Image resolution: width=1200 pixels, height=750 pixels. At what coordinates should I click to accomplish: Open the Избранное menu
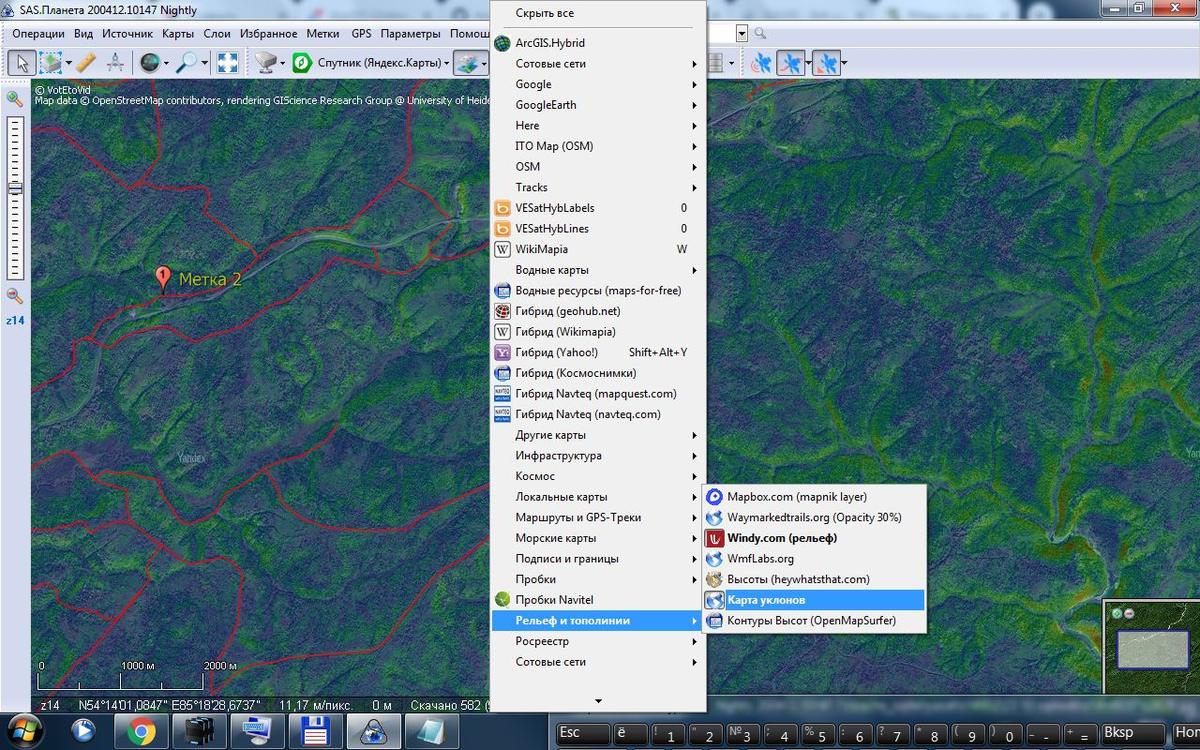coord(268,33)
